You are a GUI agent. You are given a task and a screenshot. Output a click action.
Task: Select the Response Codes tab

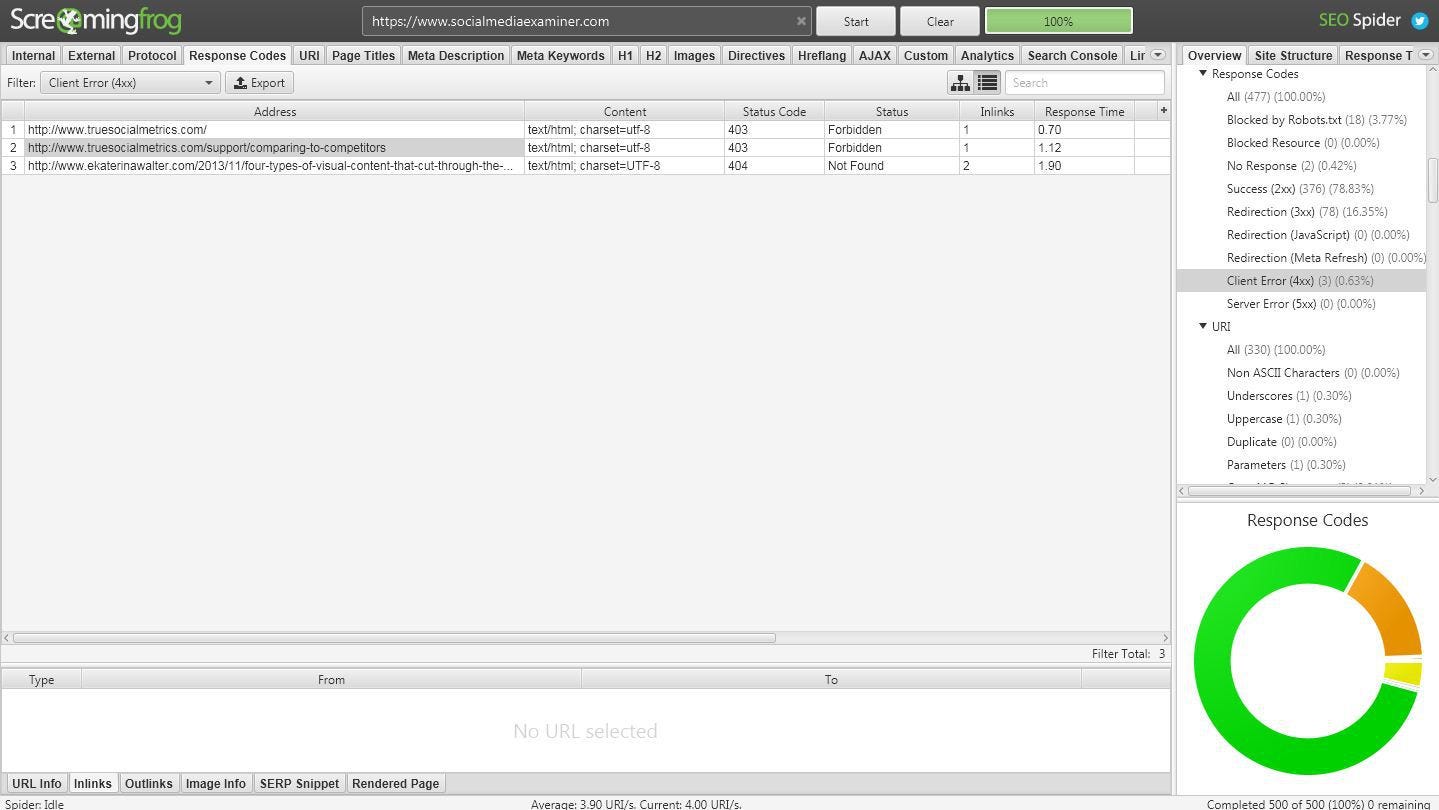tap(237, 56)
